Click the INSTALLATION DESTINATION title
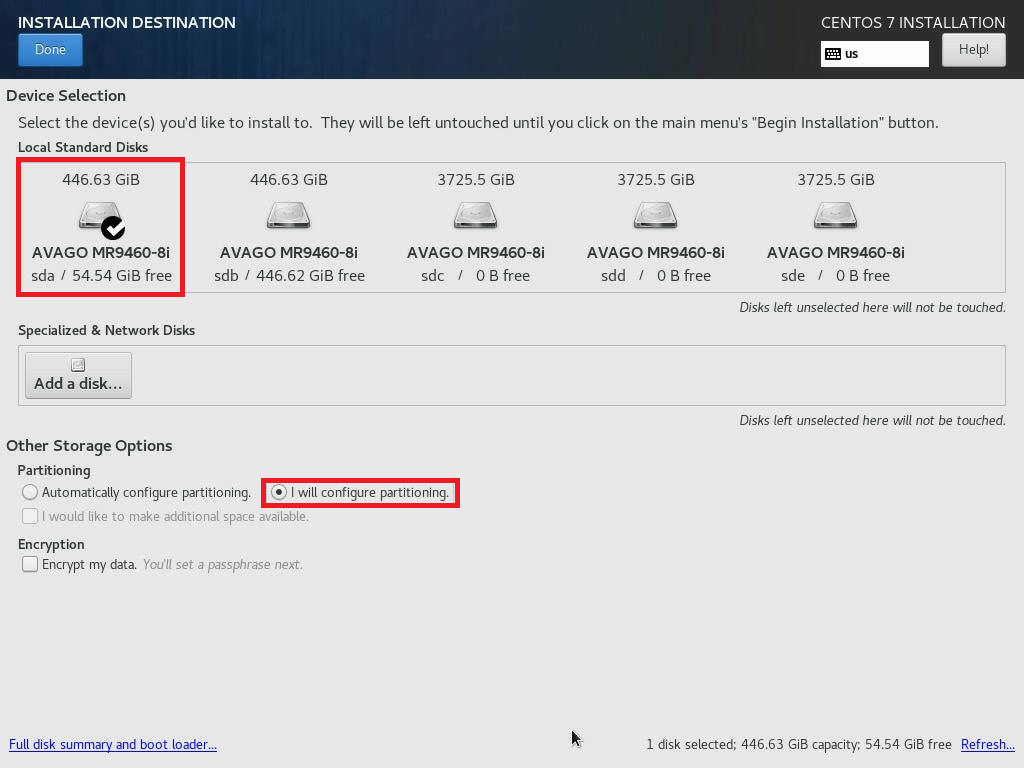 tap(127, 22)
